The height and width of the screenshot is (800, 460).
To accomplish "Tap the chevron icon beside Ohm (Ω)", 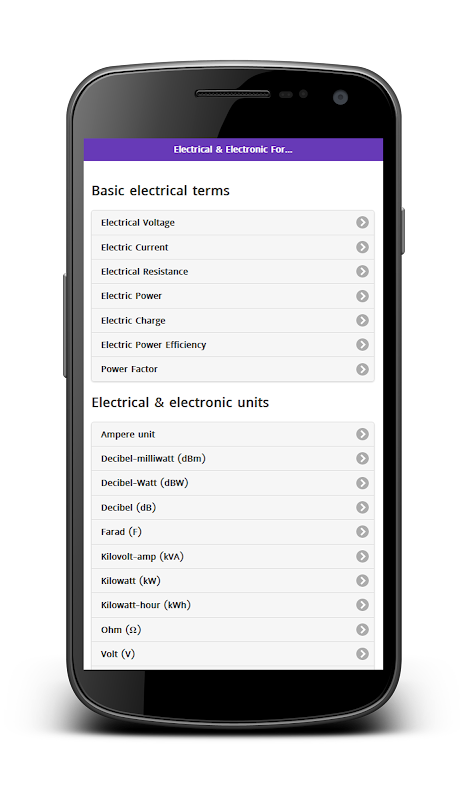I will pyautogui.click(x=362, y=630).
